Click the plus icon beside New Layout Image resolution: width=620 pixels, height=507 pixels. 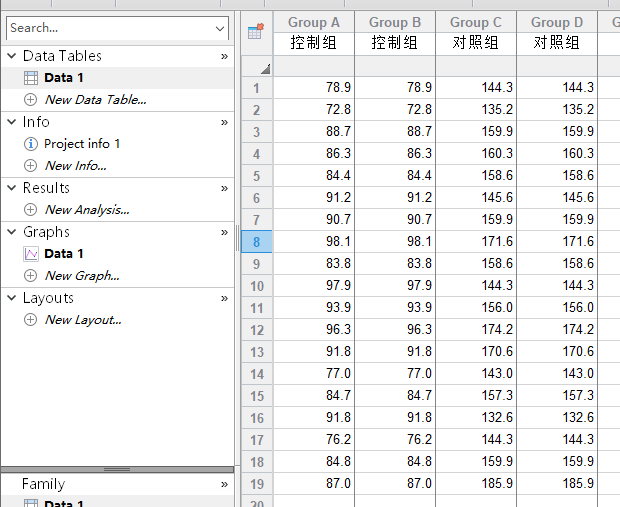pyautogui.click(x=30, y=320)
